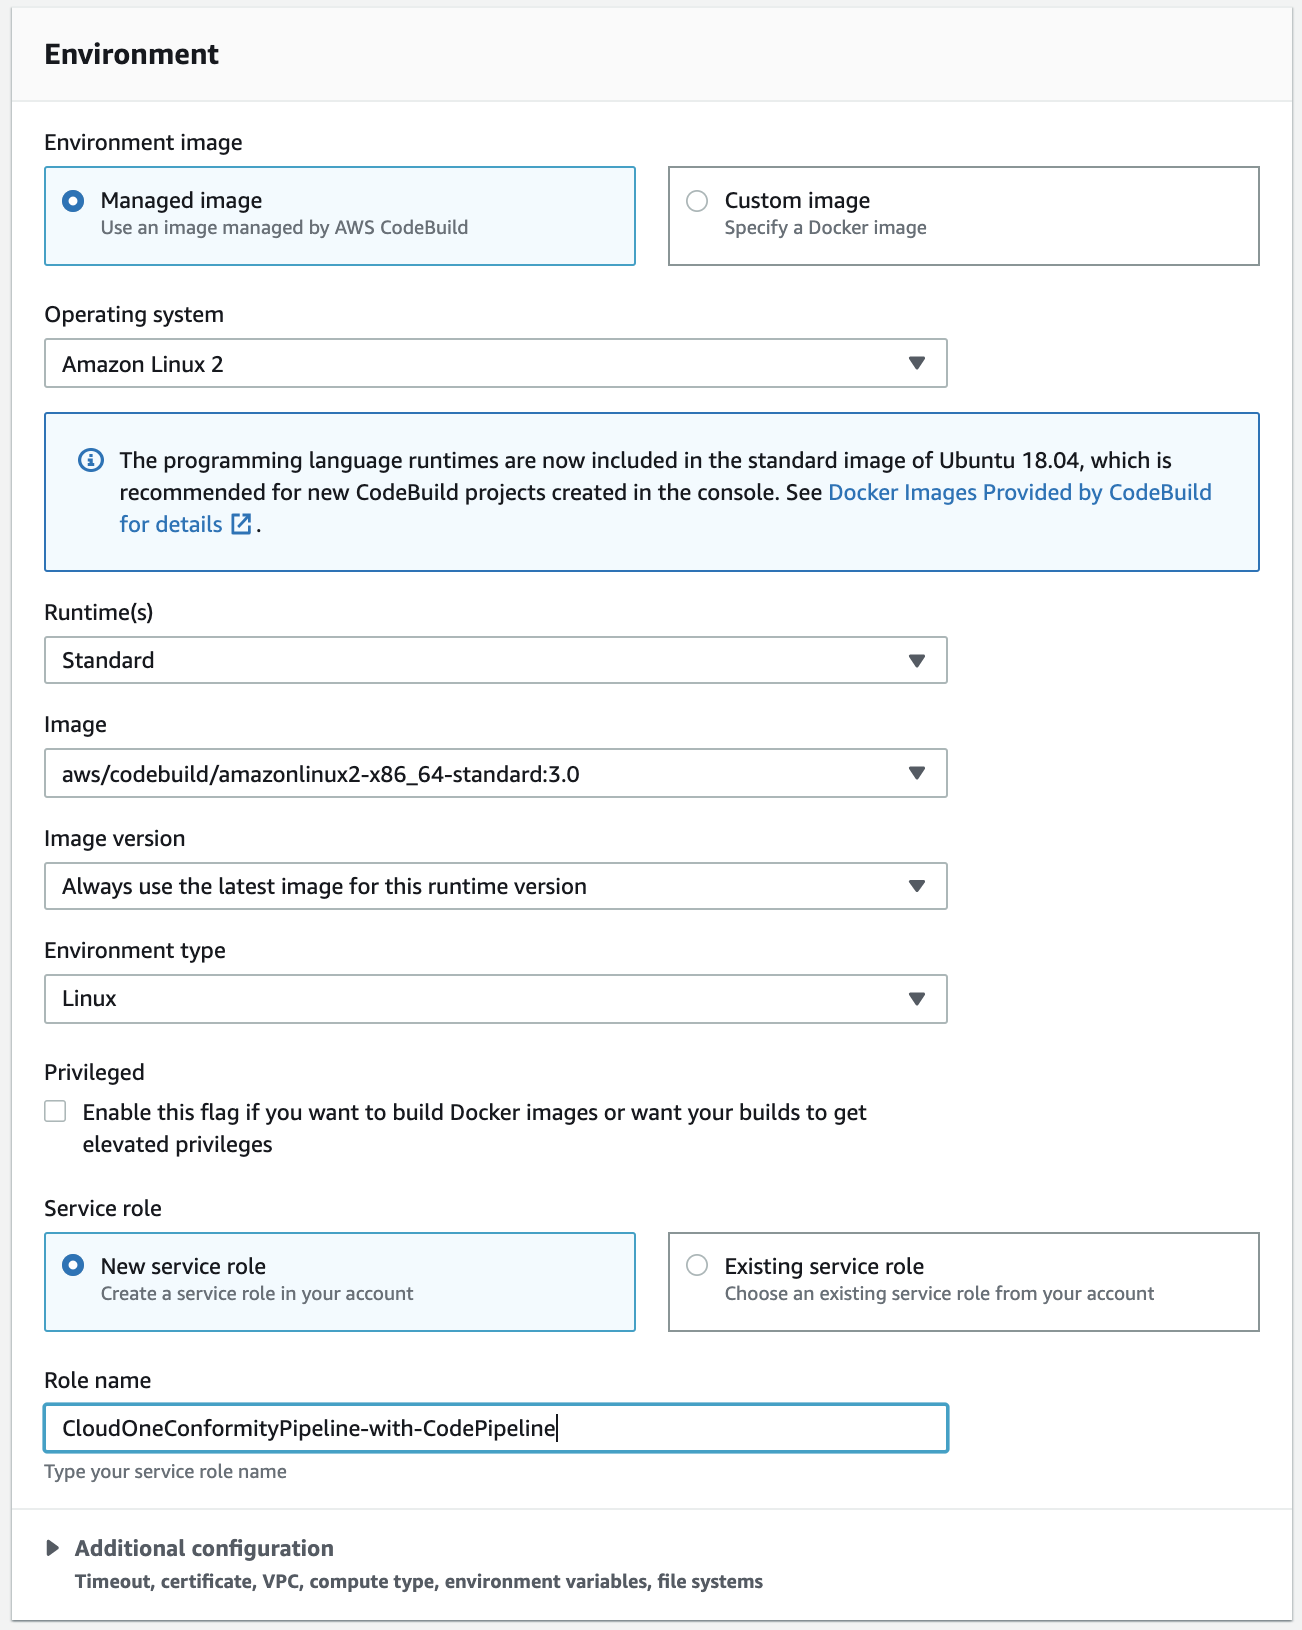This screenshot has height=1630, width=1302.
Task: Open the Standard runtime dropdown
Action: (x=496, y=660)
